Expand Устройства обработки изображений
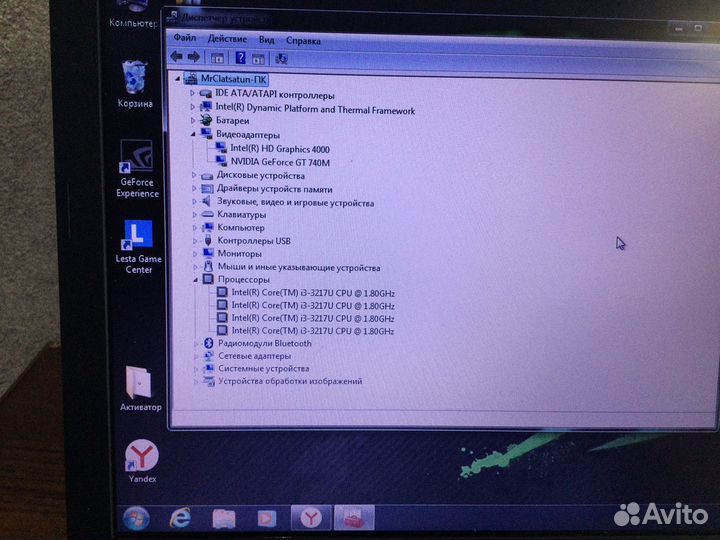720x540 pixels. 197,381
